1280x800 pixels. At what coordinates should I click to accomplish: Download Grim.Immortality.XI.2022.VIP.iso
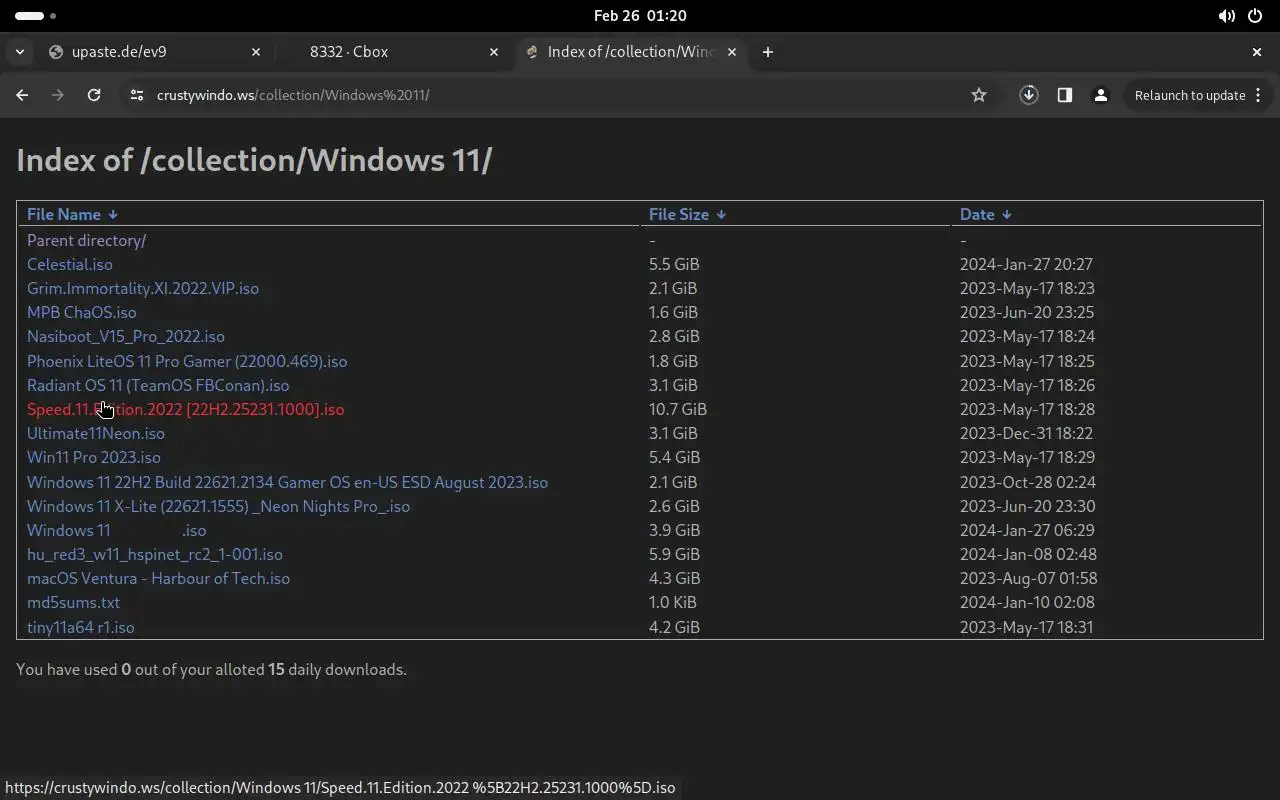(143, 288)
